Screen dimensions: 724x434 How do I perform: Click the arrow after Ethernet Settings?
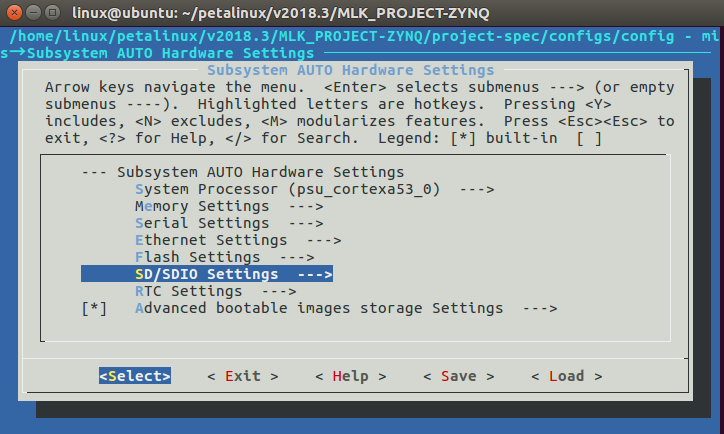(324, 241)
